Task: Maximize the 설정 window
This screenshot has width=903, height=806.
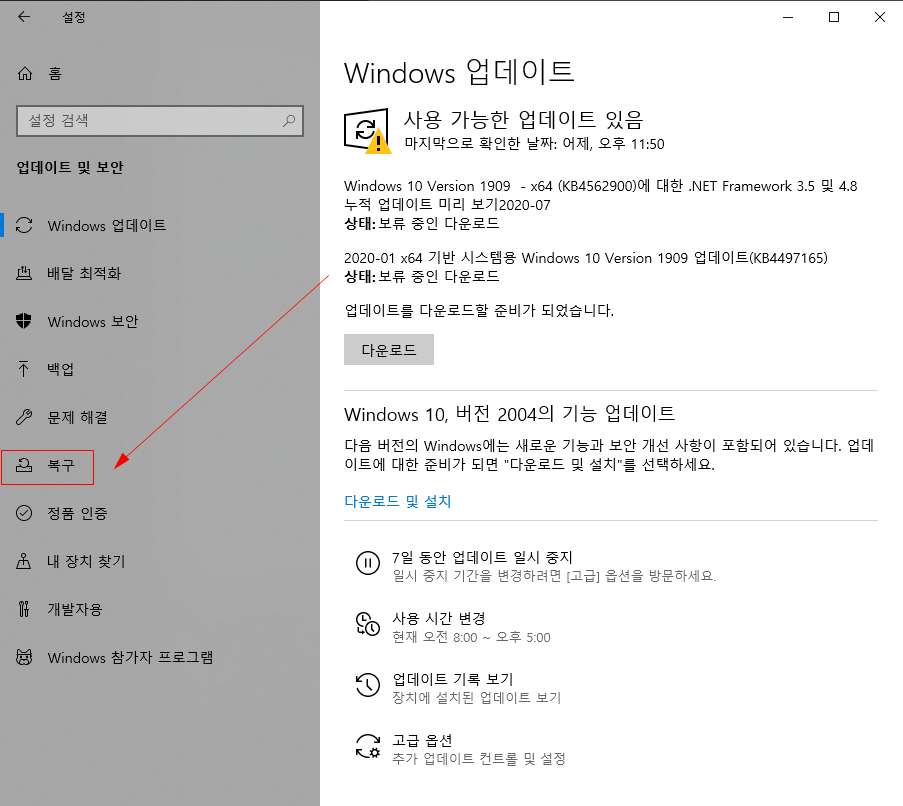Action: (833, 17)
